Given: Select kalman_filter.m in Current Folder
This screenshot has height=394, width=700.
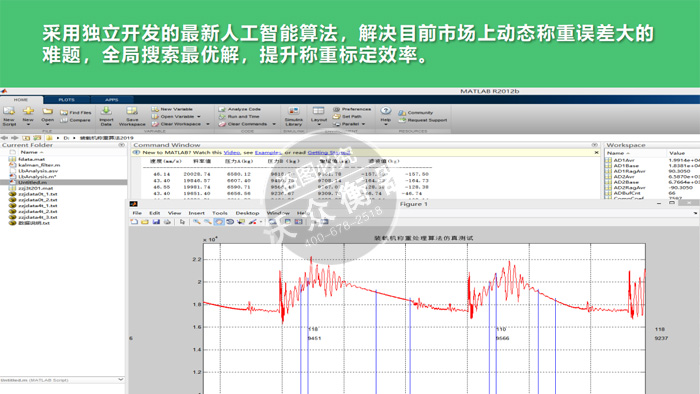Looking at the screenshot, I should (39, 165).
